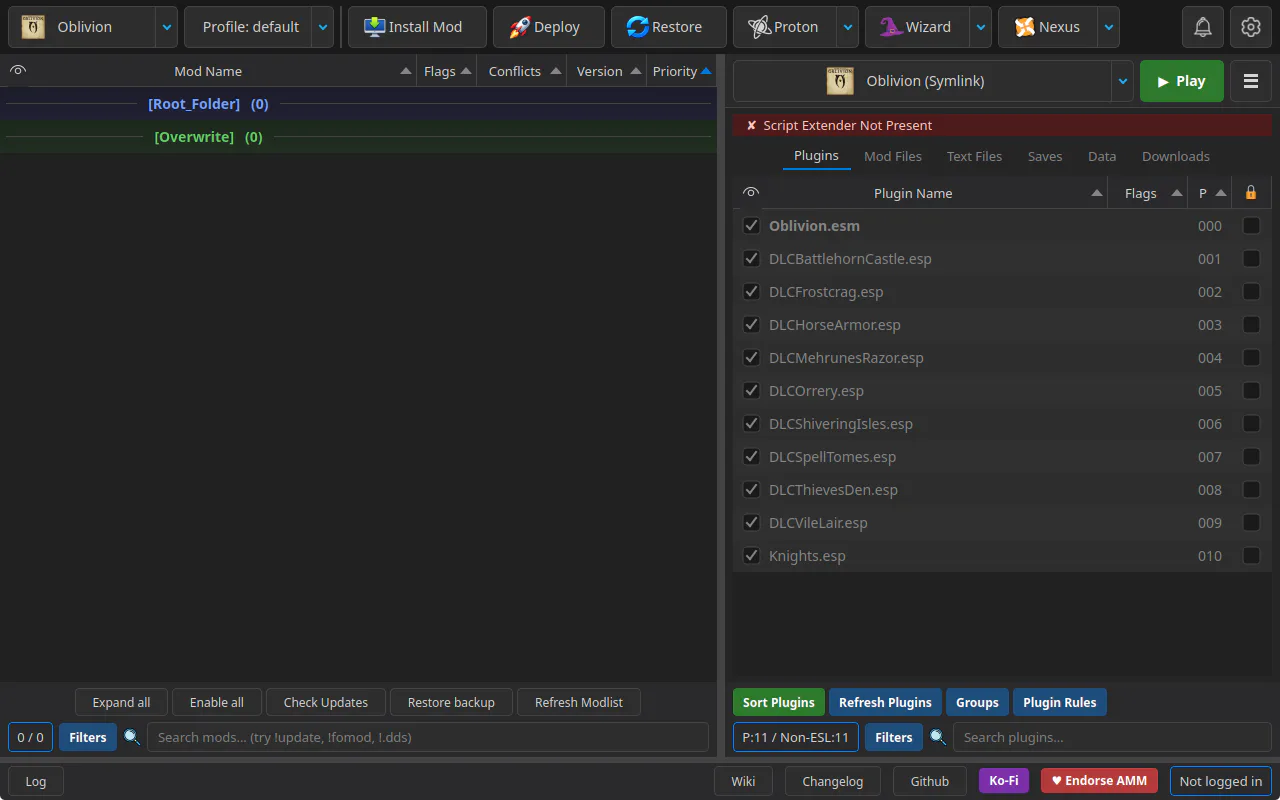Open the profile dropdown arrow

click(323, 27)
